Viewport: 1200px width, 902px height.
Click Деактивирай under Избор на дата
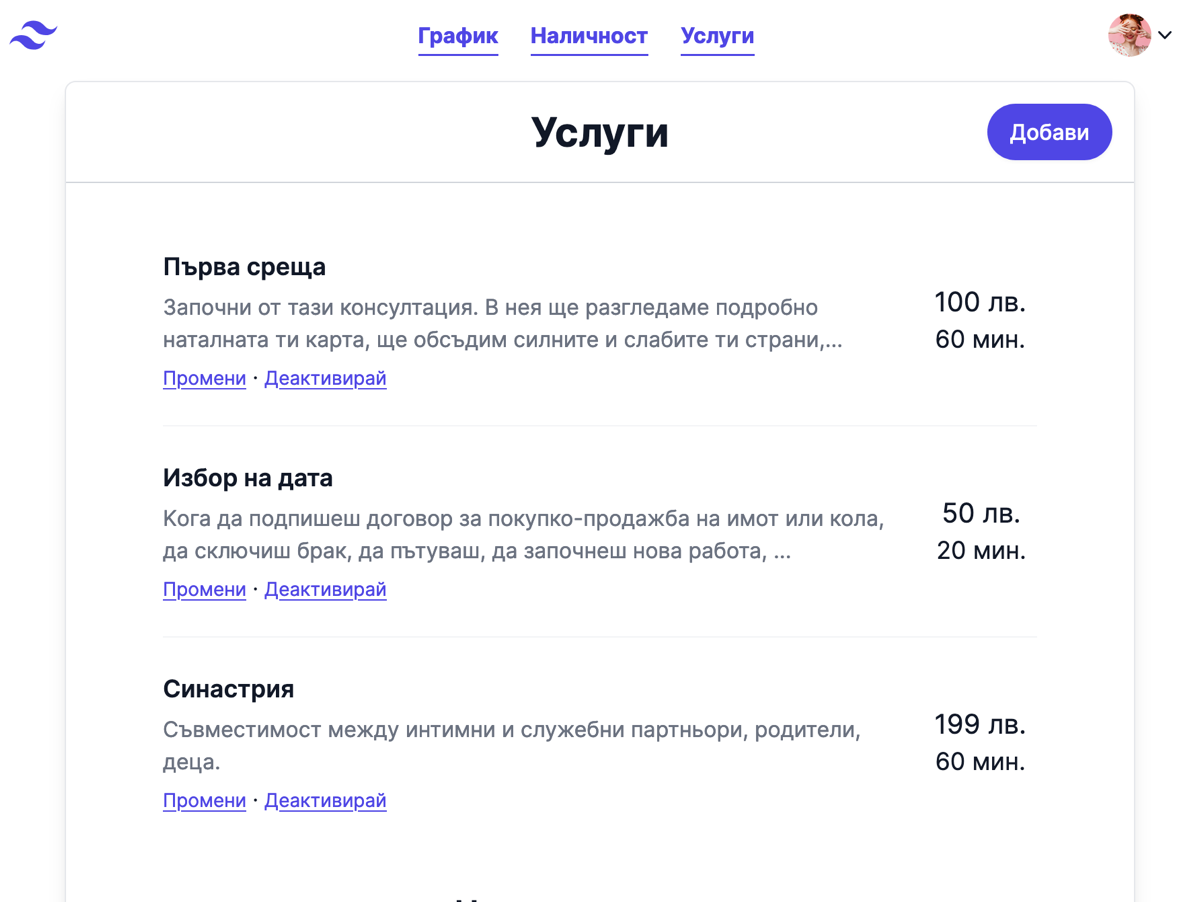tap(325, 589)
